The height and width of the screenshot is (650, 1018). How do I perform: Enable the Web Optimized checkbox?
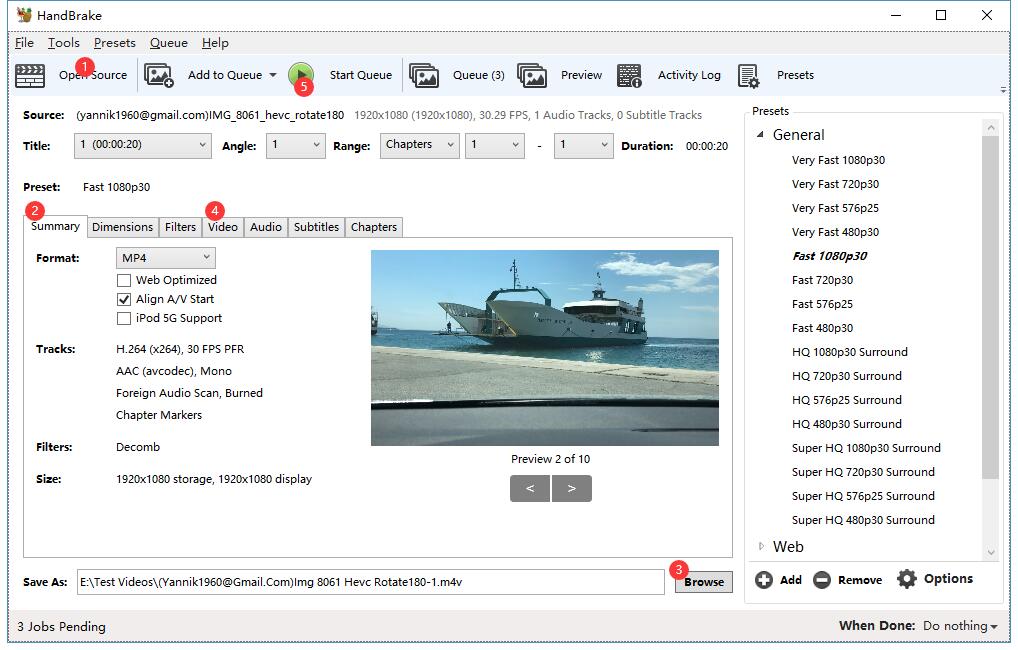[123, 281]
